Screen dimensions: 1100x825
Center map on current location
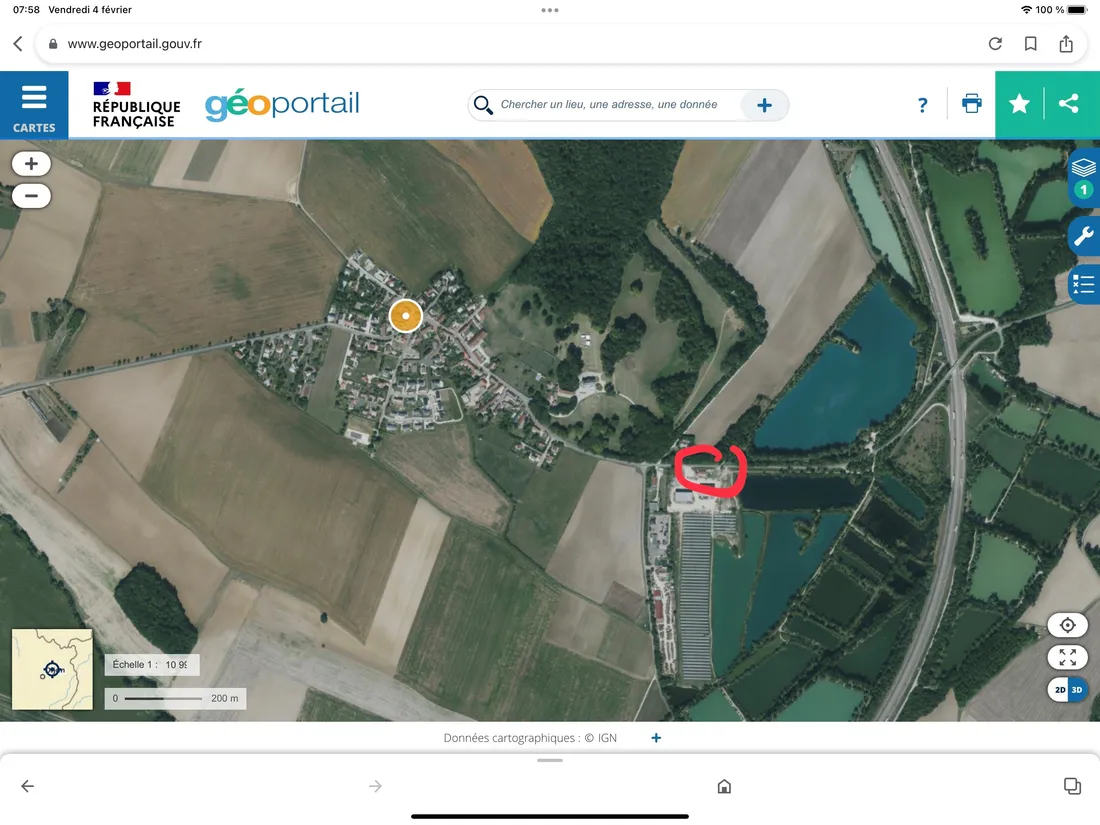click(1067, 624)
